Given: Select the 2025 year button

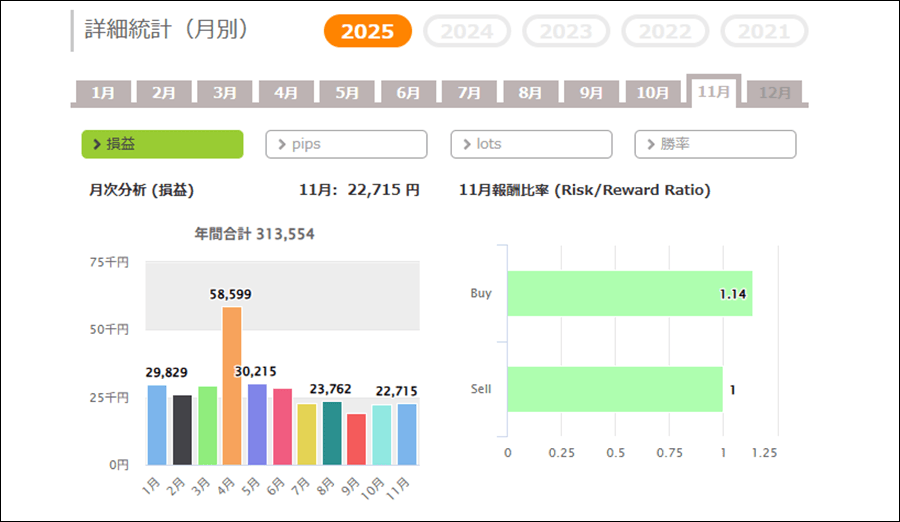Looking at the screenshot, I should click(367, 31).
